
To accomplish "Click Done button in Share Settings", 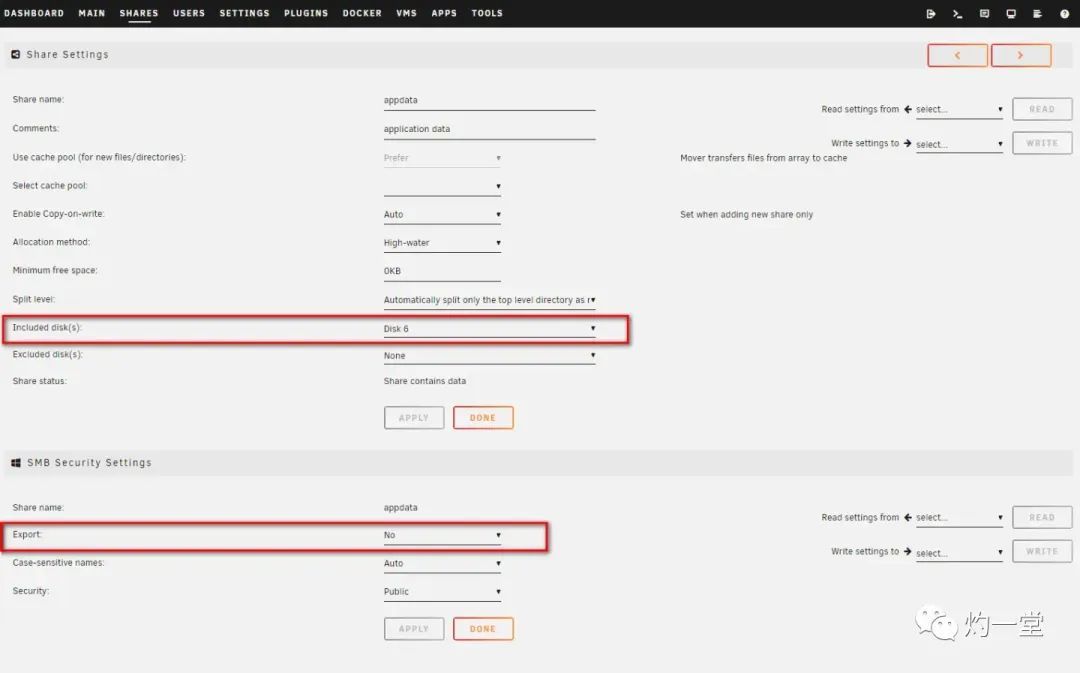I will coord(483,418).
